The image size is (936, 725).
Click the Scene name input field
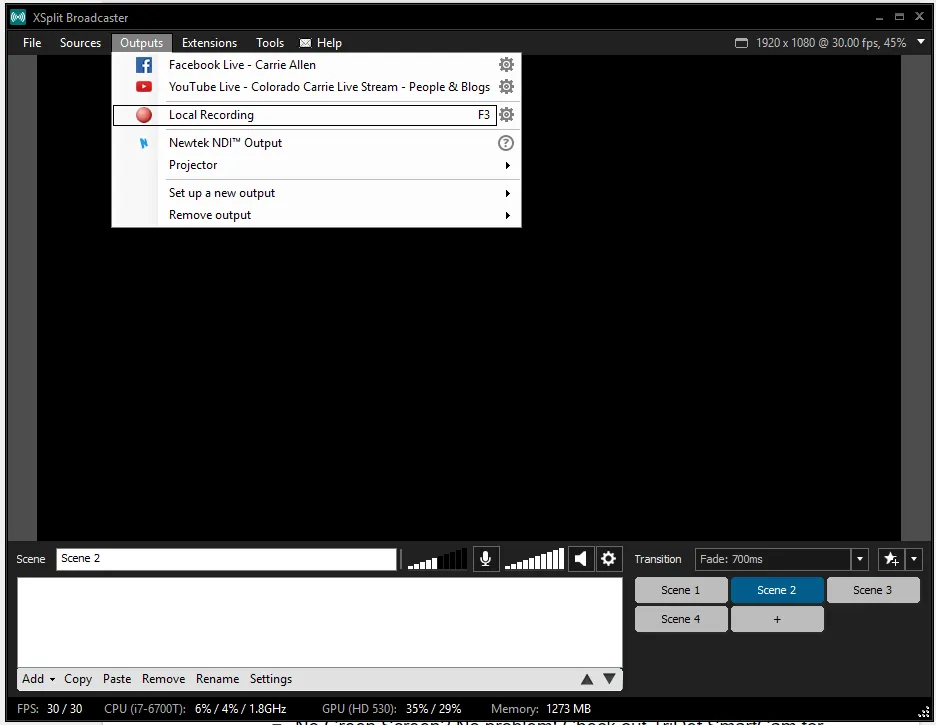[x=226, y=559]
